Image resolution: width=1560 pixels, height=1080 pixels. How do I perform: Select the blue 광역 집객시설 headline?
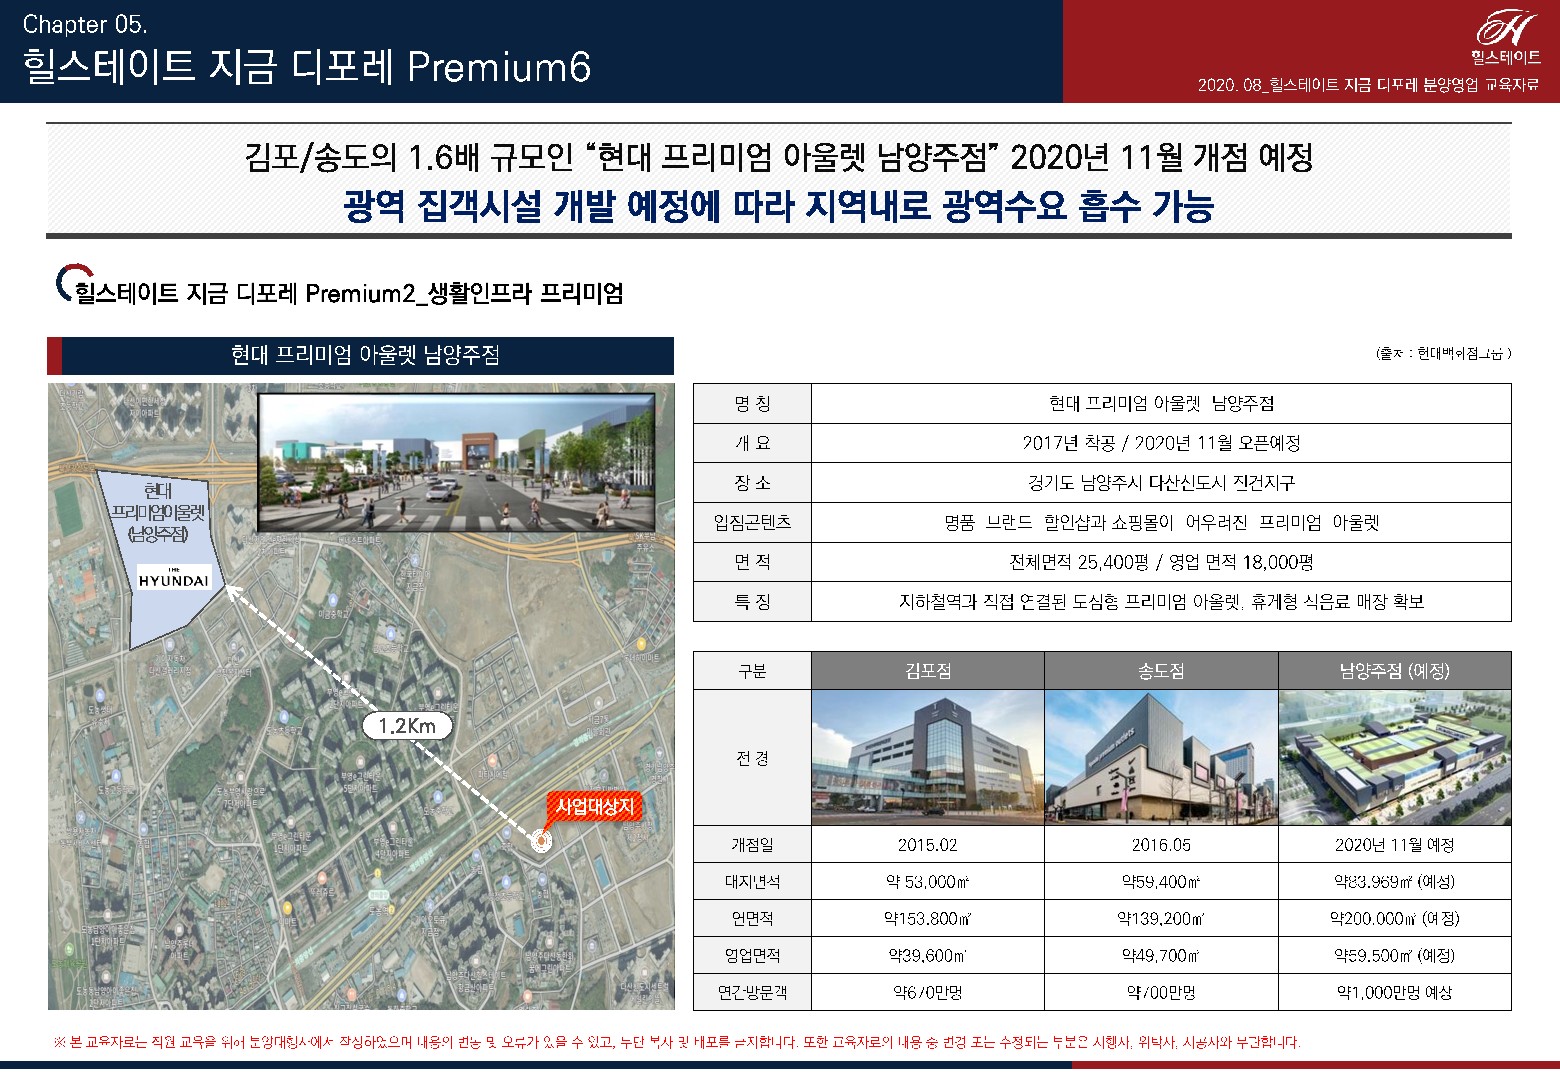coord(779,206)
